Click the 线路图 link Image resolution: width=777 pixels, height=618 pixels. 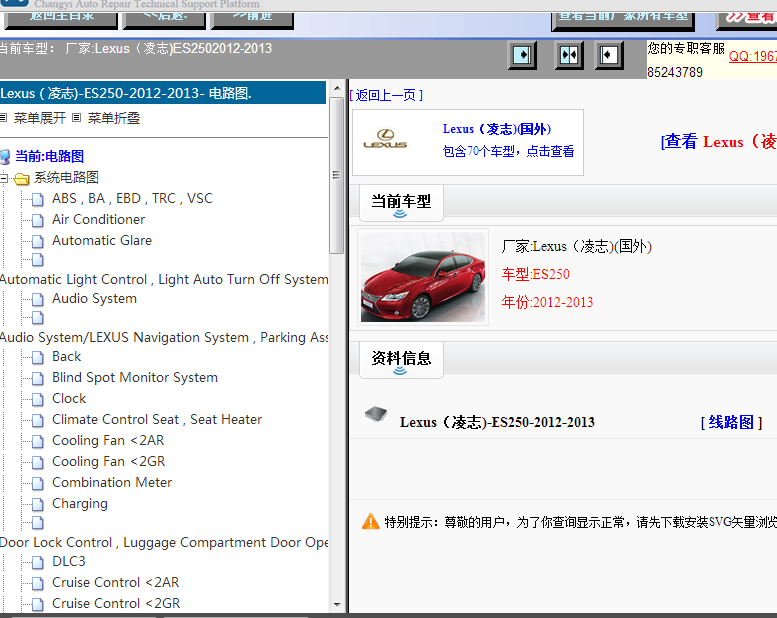(x=731, y=423)
